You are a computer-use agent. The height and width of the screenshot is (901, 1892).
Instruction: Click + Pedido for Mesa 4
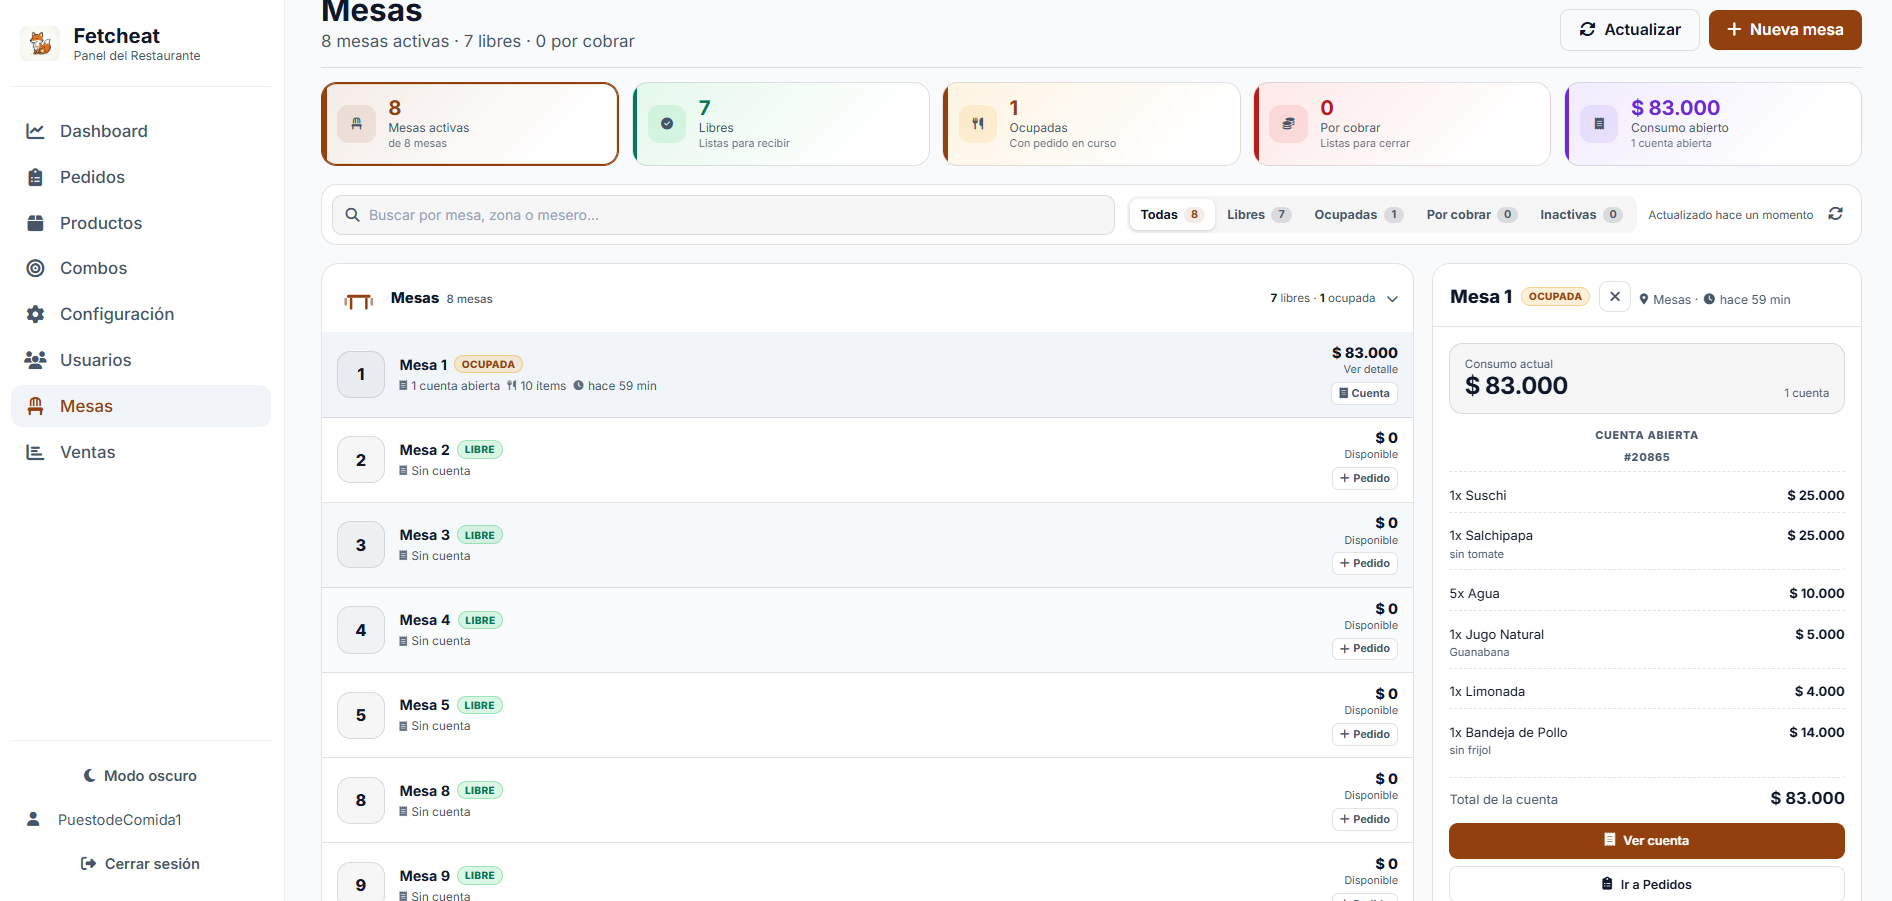(x=1364, y=648)
